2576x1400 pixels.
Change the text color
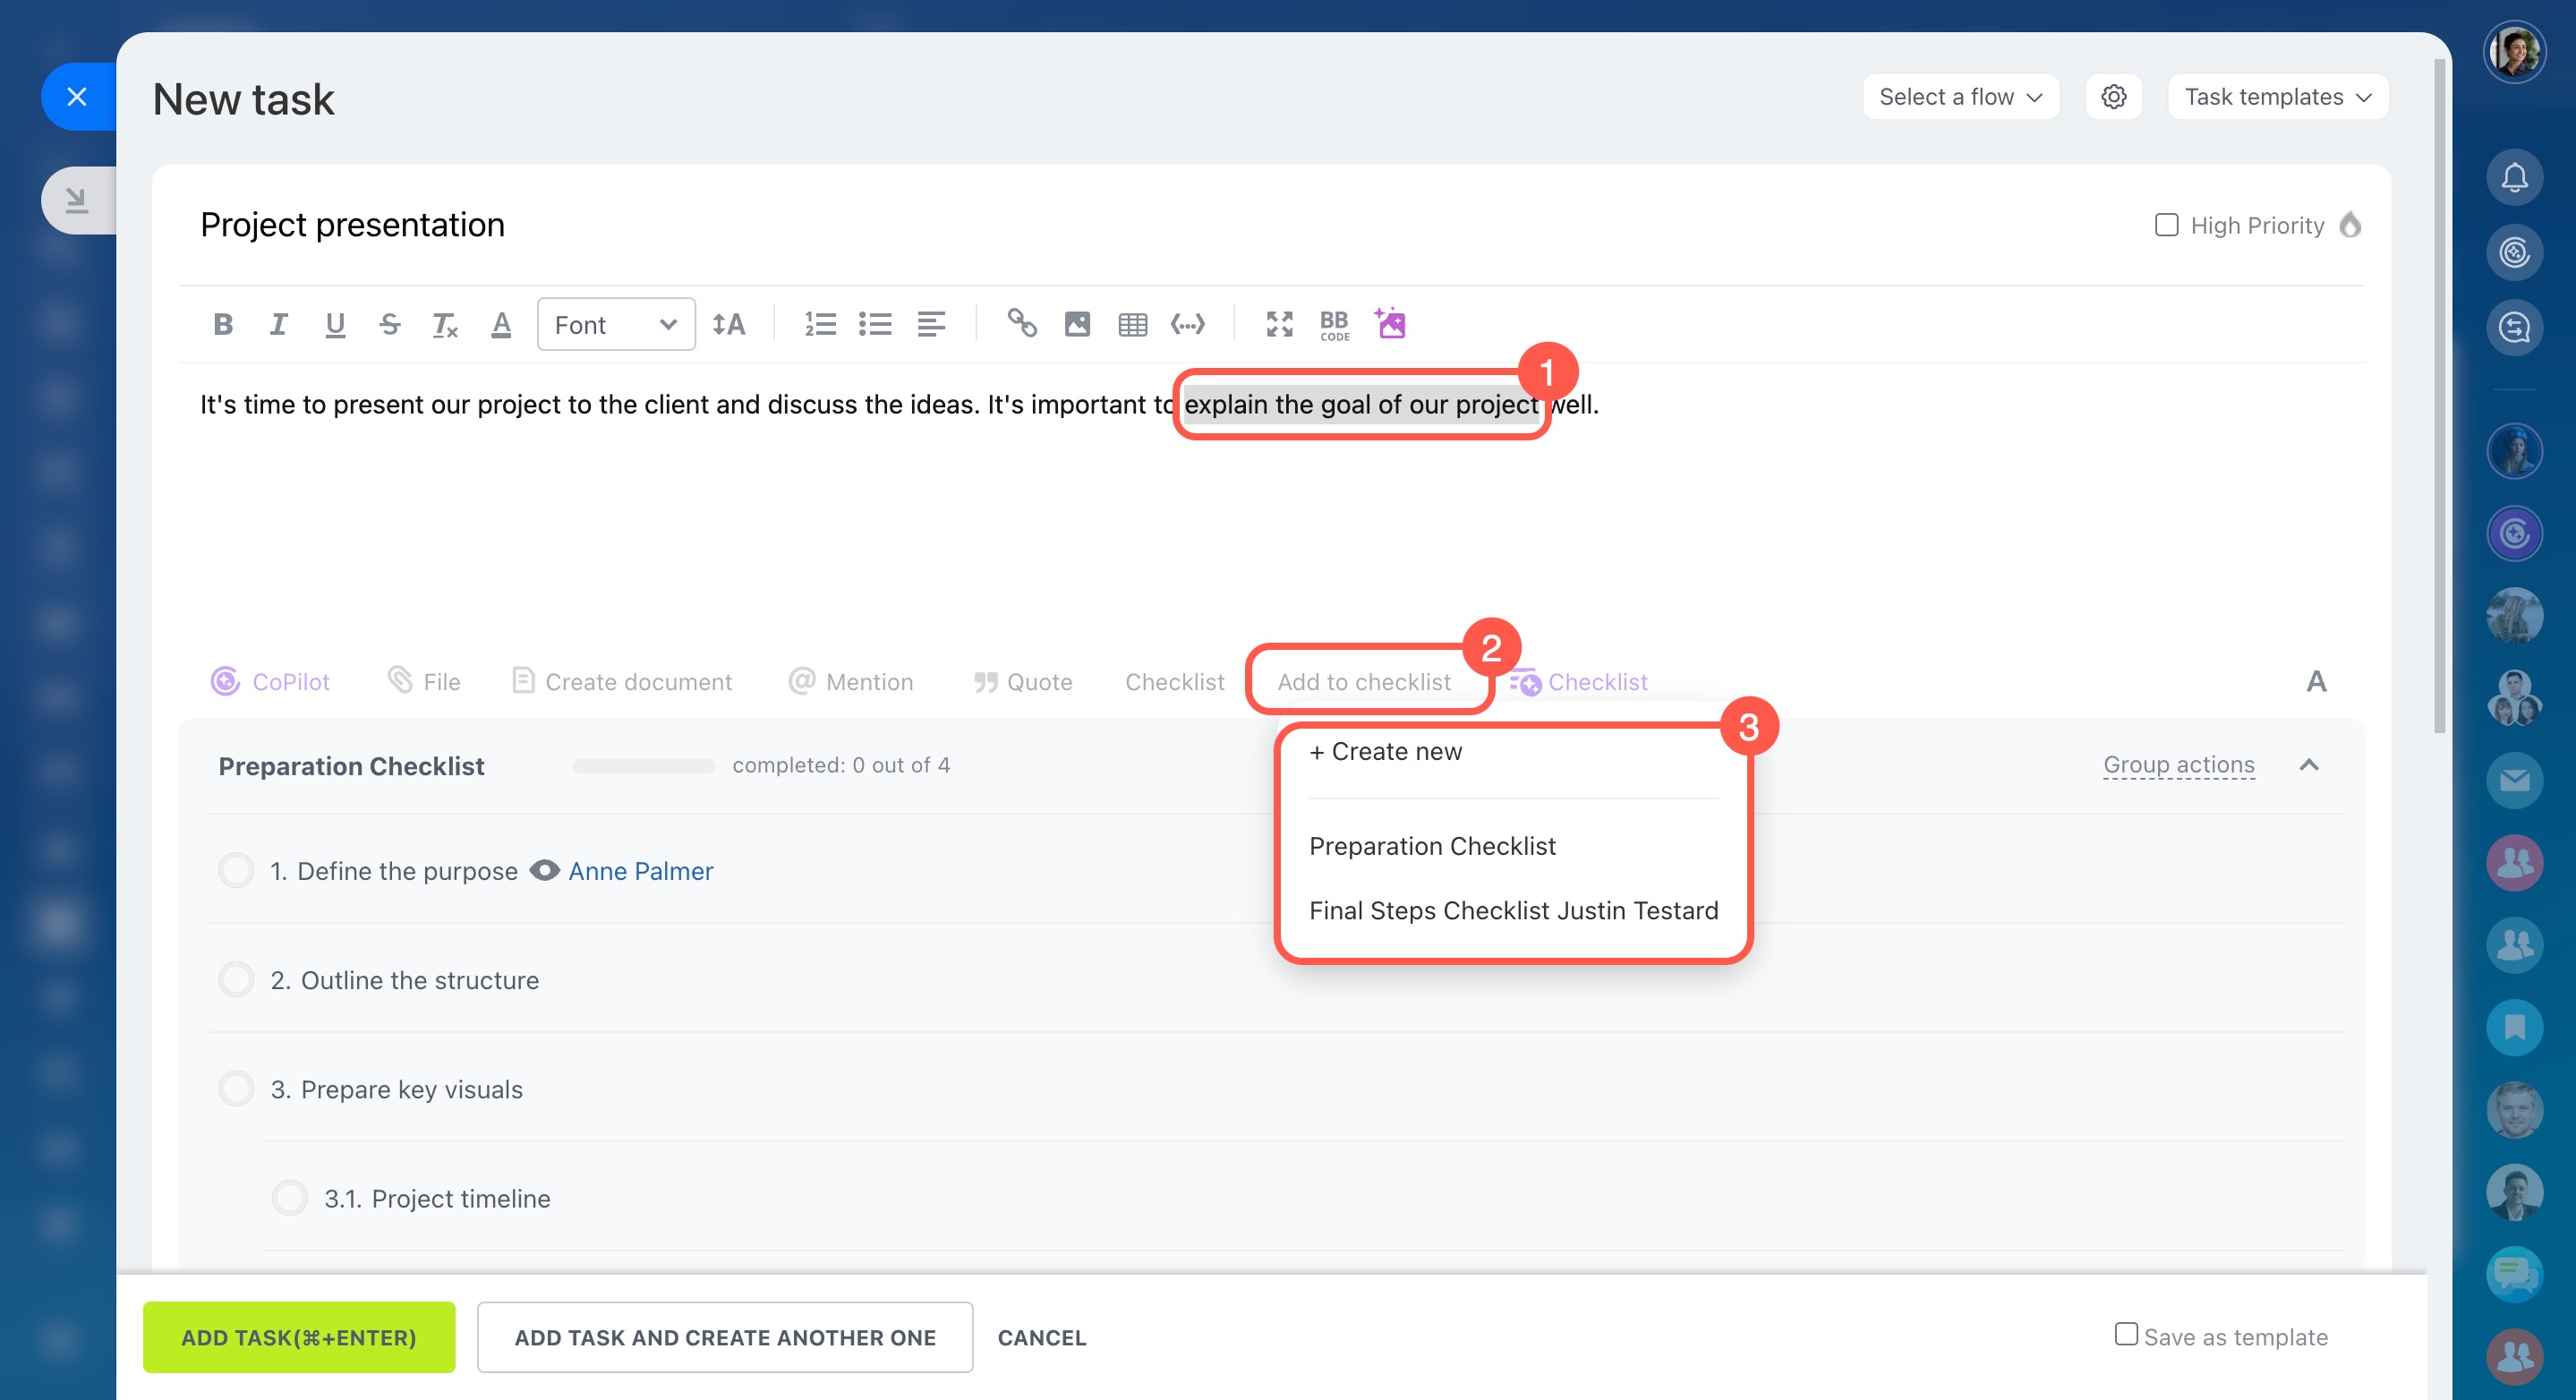(501, 324)
